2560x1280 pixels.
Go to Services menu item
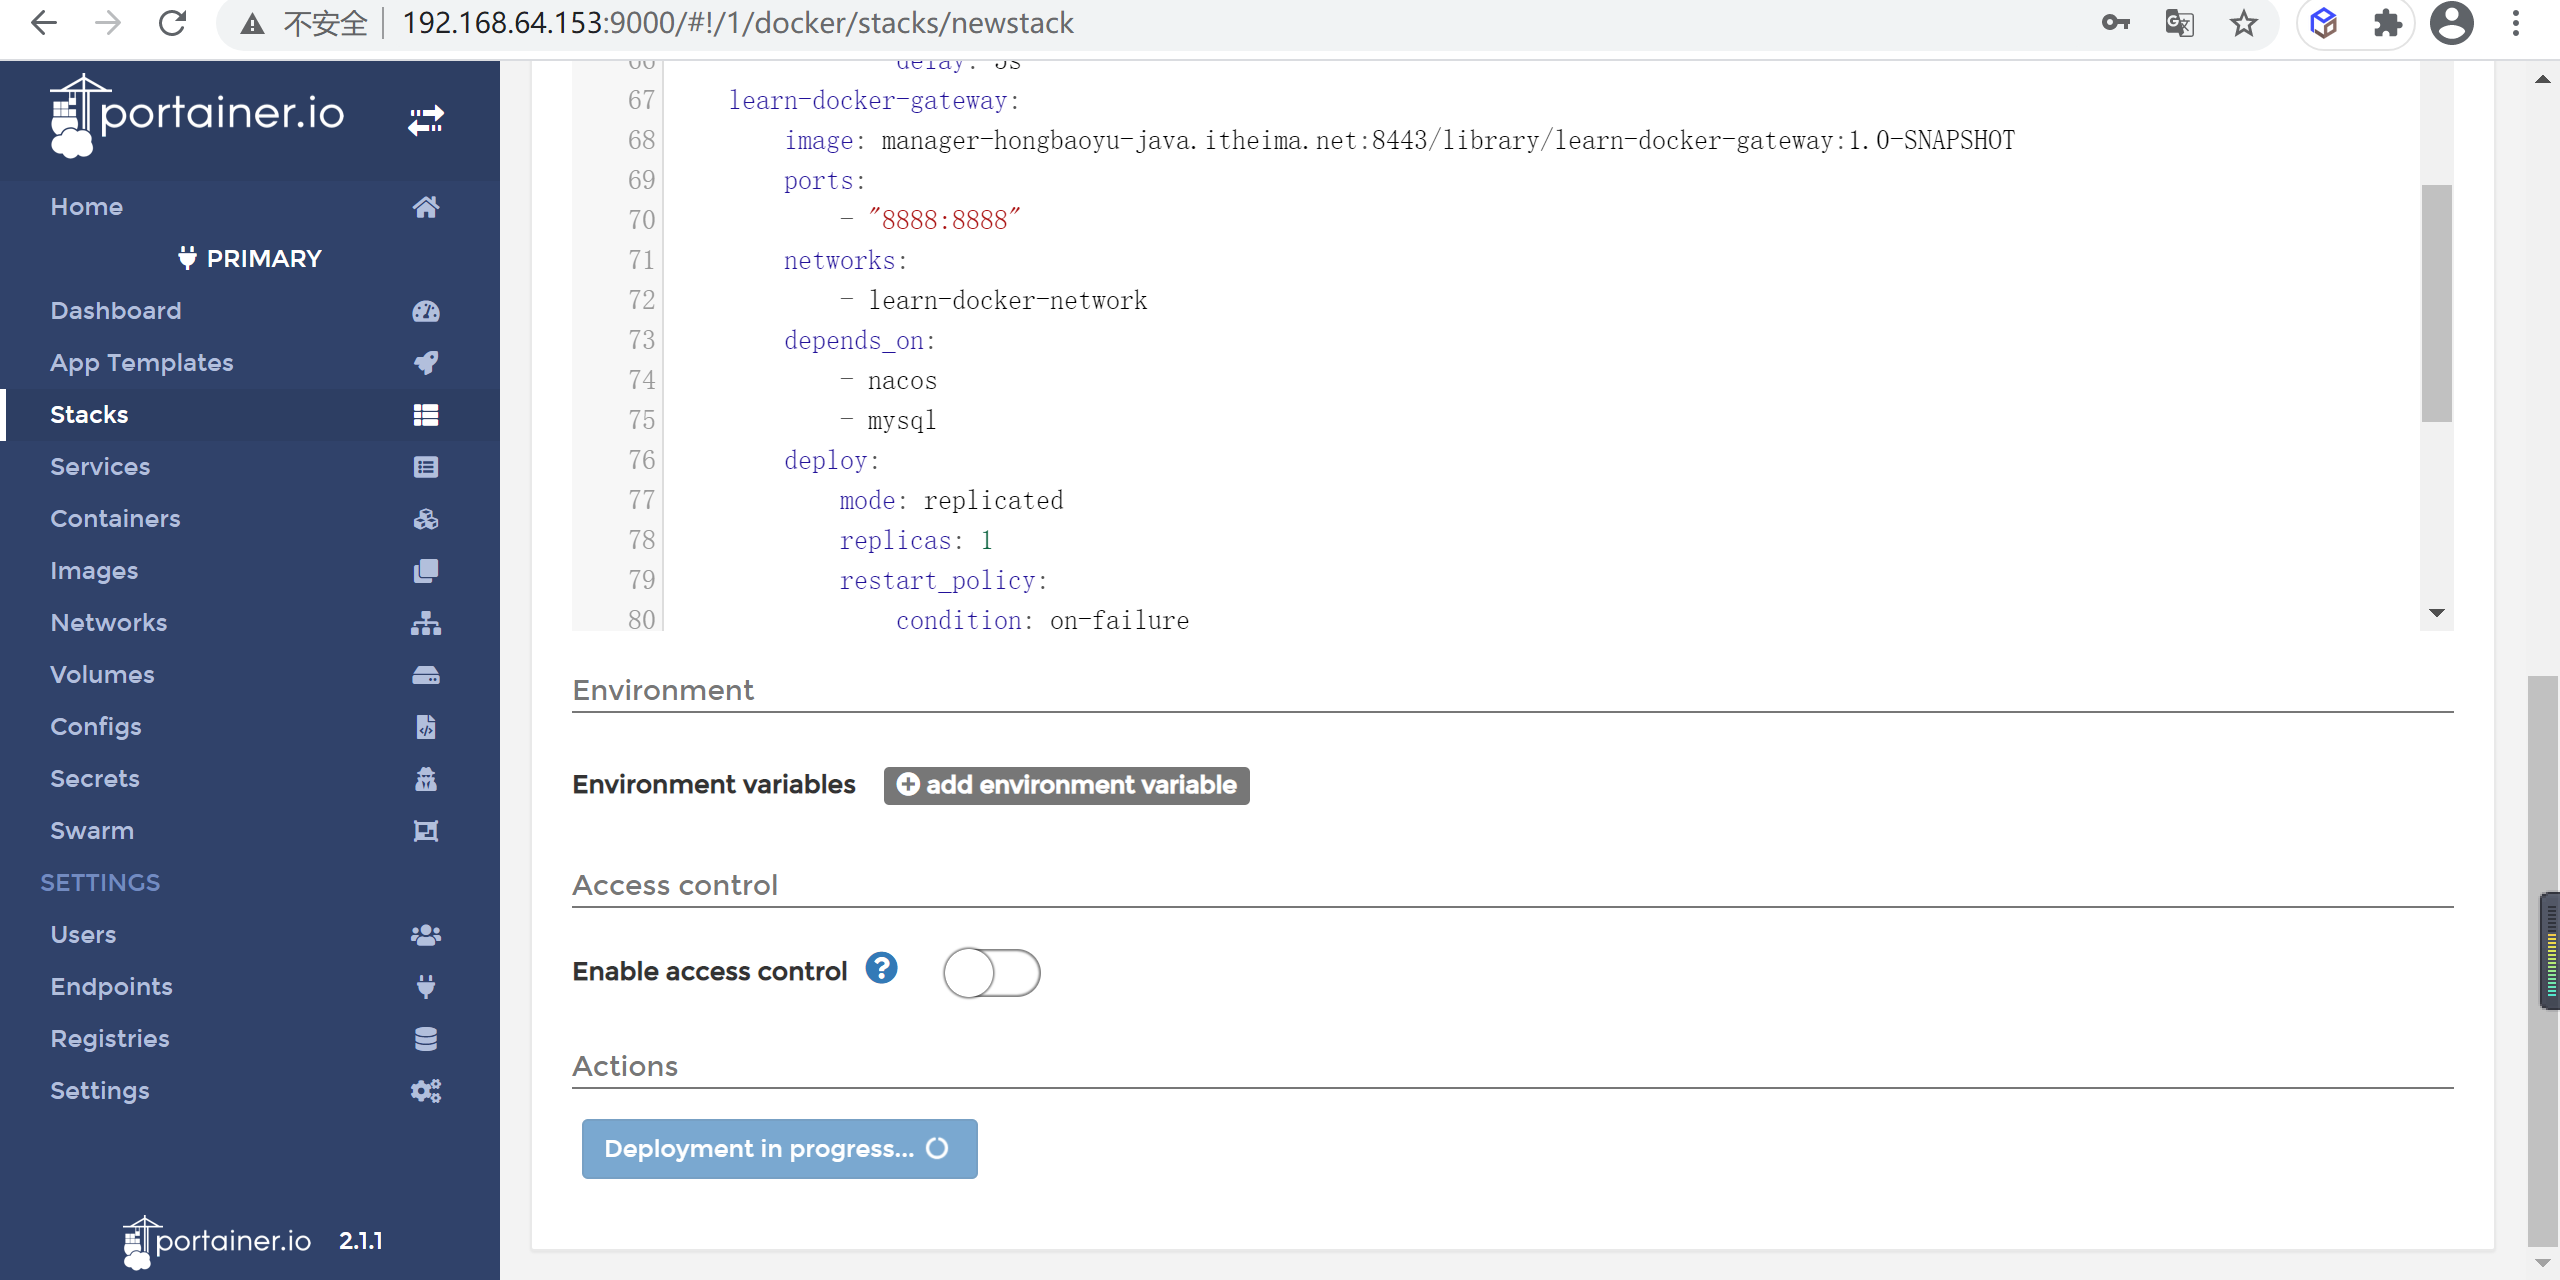100,467
